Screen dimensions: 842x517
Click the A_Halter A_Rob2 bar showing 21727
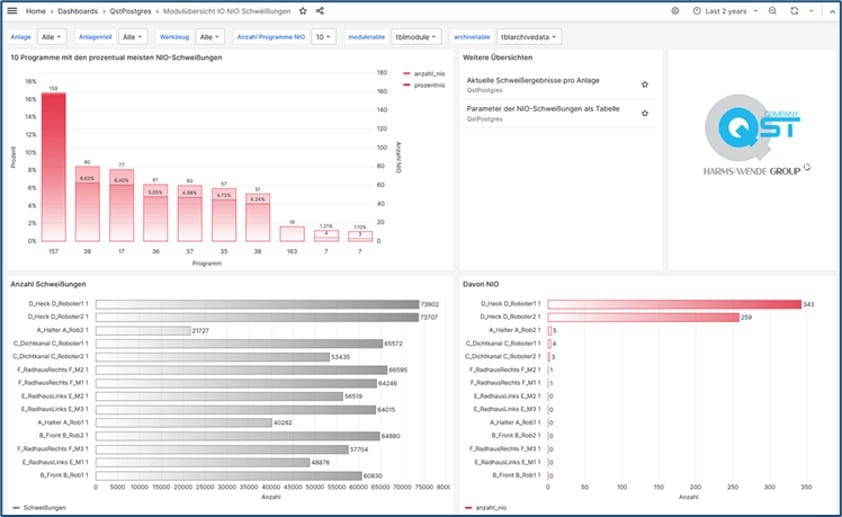point(143,331)
